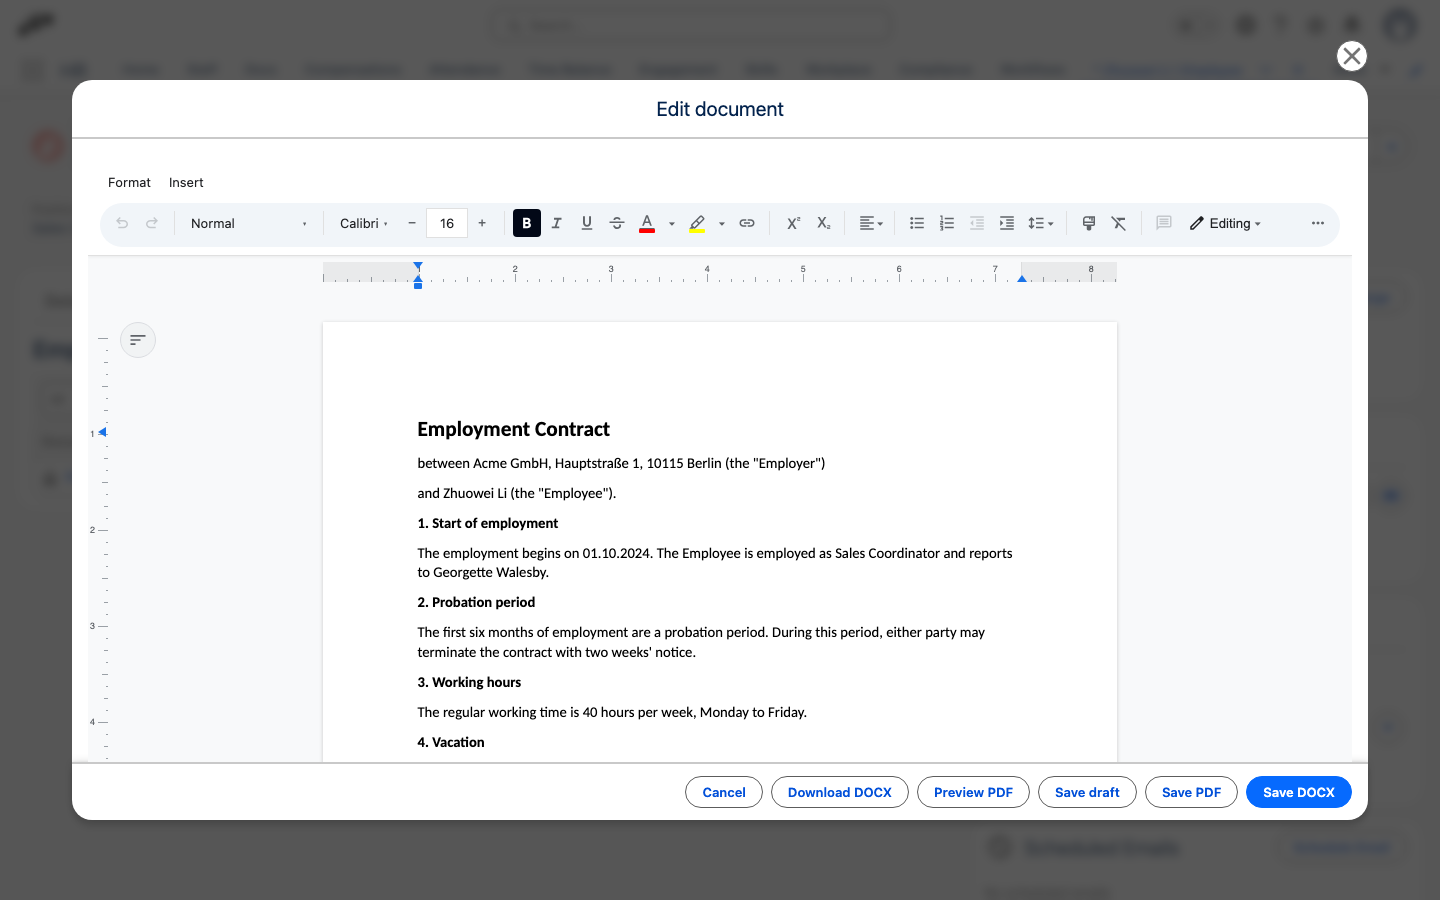The image size is (1440, 900).
Task: Expand the text color arrow
Action: pos(672,224)
